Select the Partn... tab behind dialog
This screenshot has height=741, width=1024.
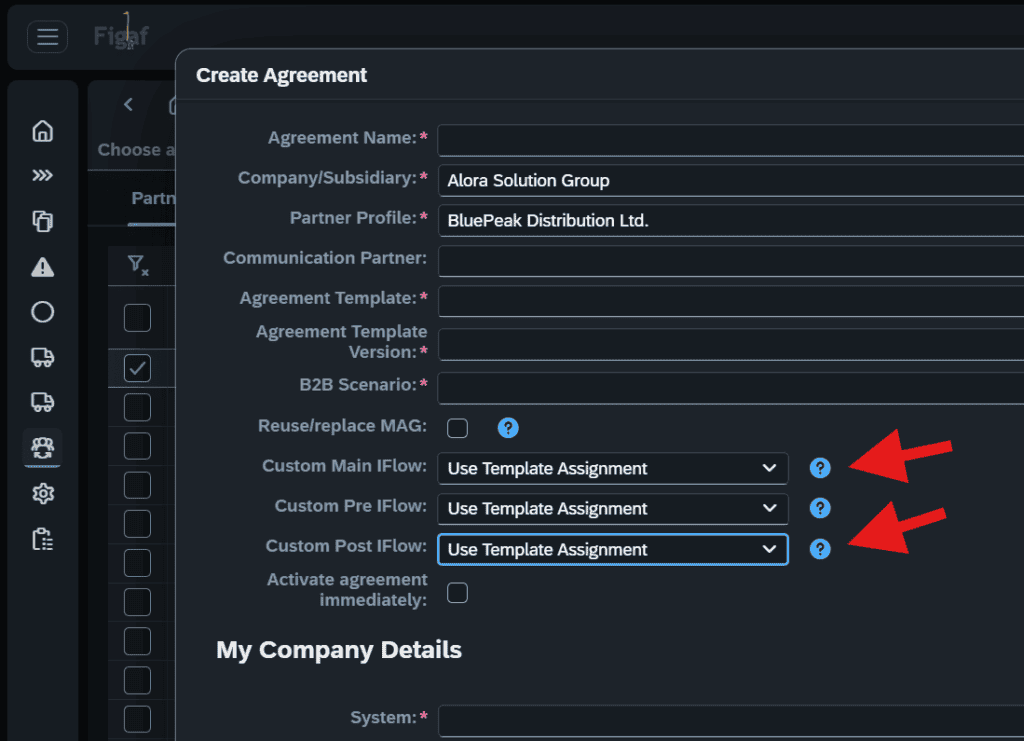(153, 198)
